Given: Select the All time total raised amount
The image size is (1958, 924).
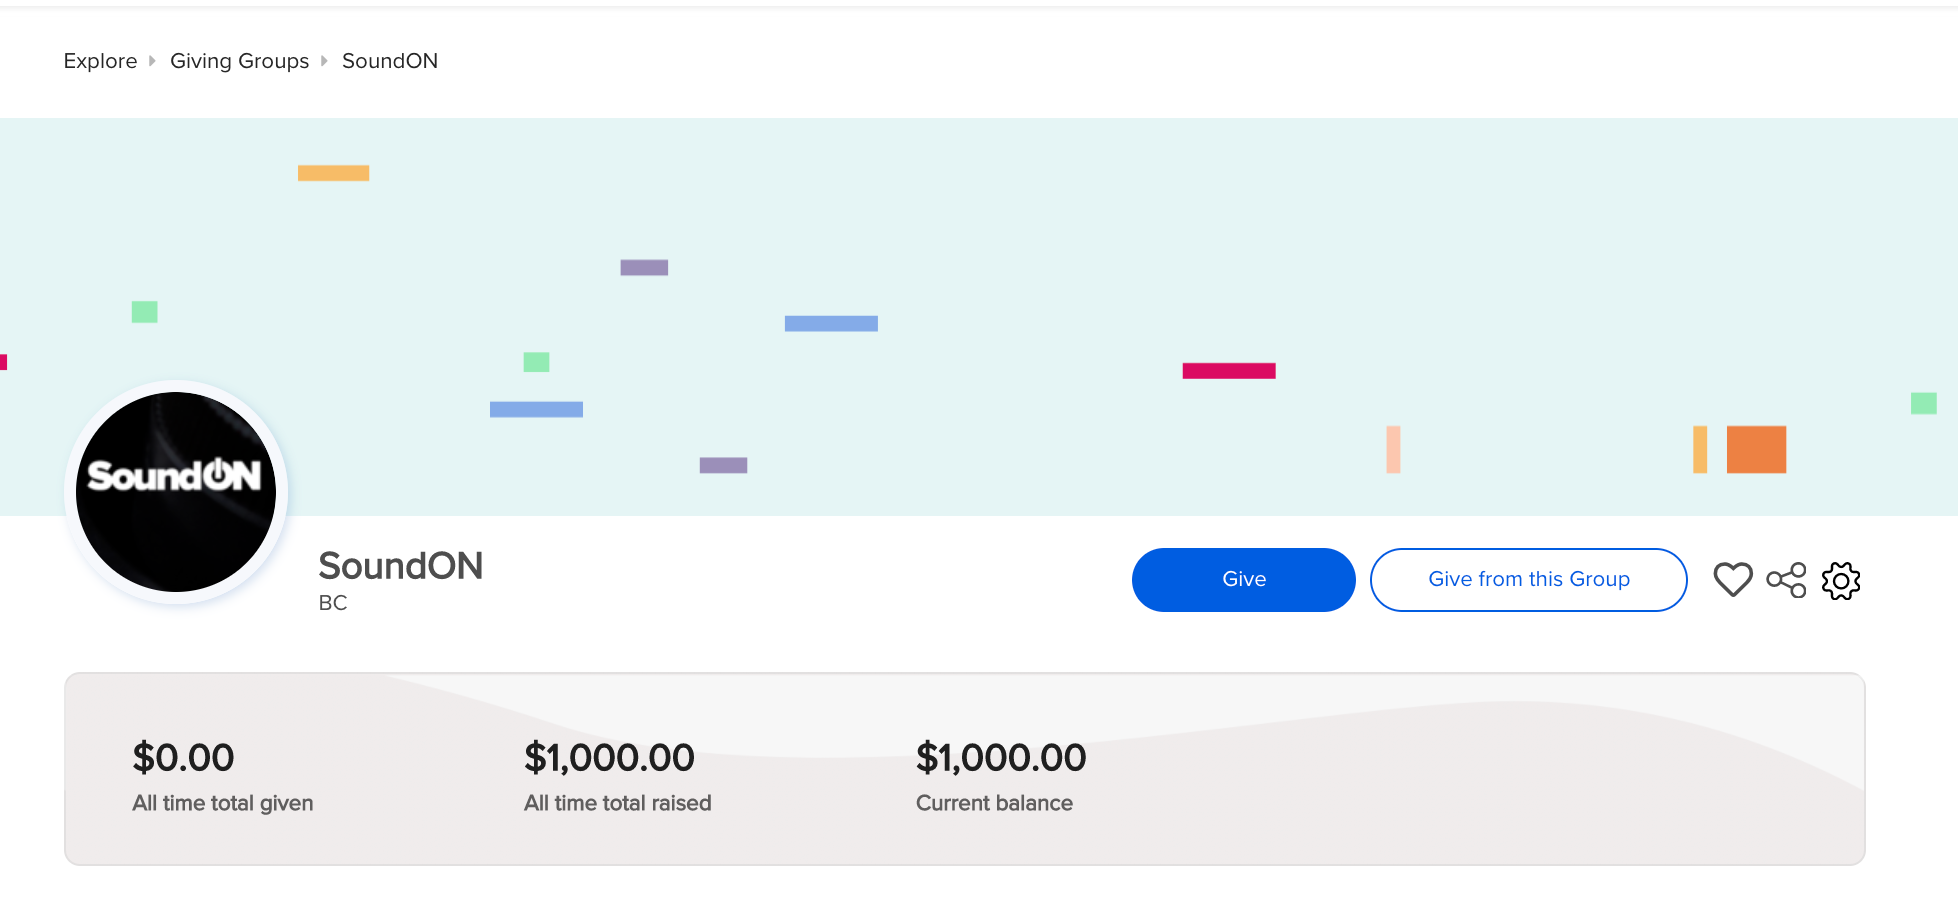Looking at the screenshot, I should (609, 758).
